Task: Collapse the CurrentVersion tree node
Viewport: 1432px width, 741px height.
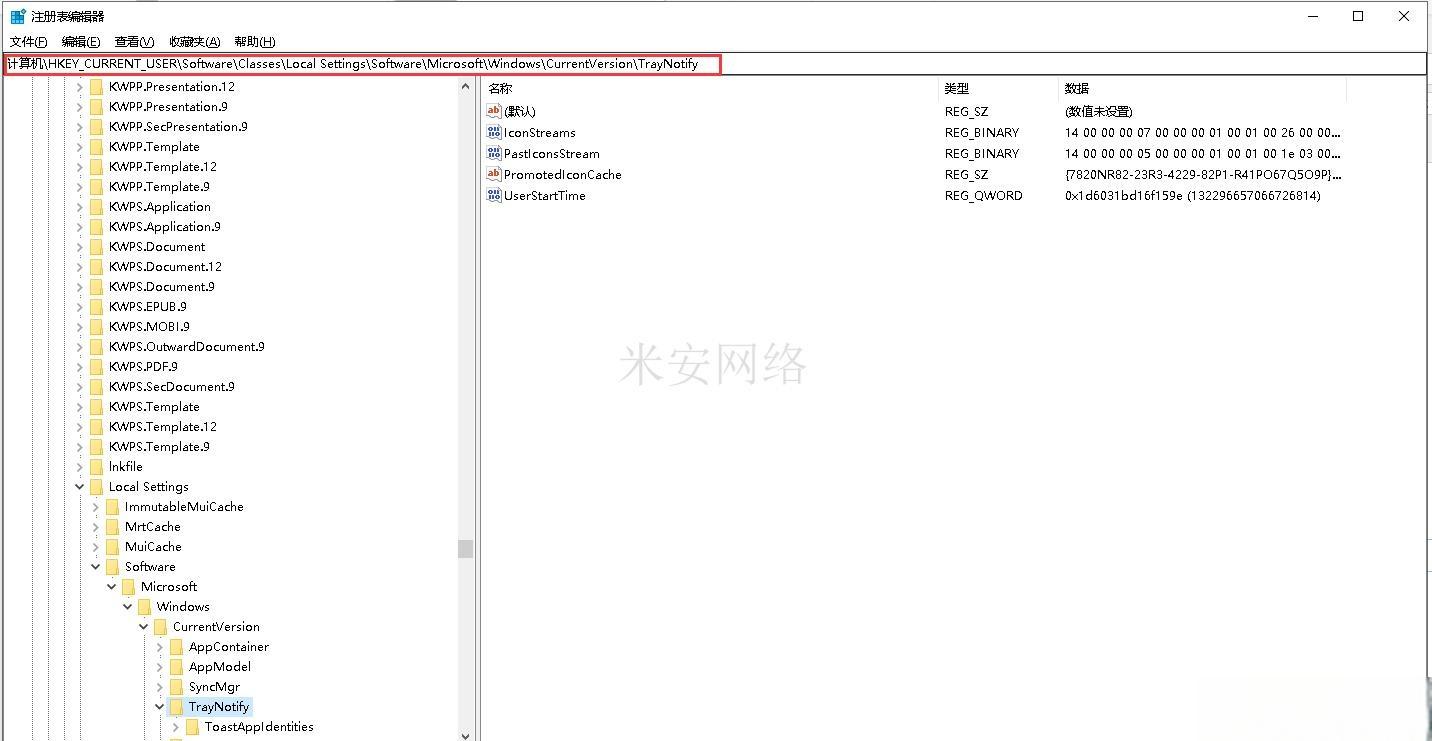Action: click(x=144, y=627)
